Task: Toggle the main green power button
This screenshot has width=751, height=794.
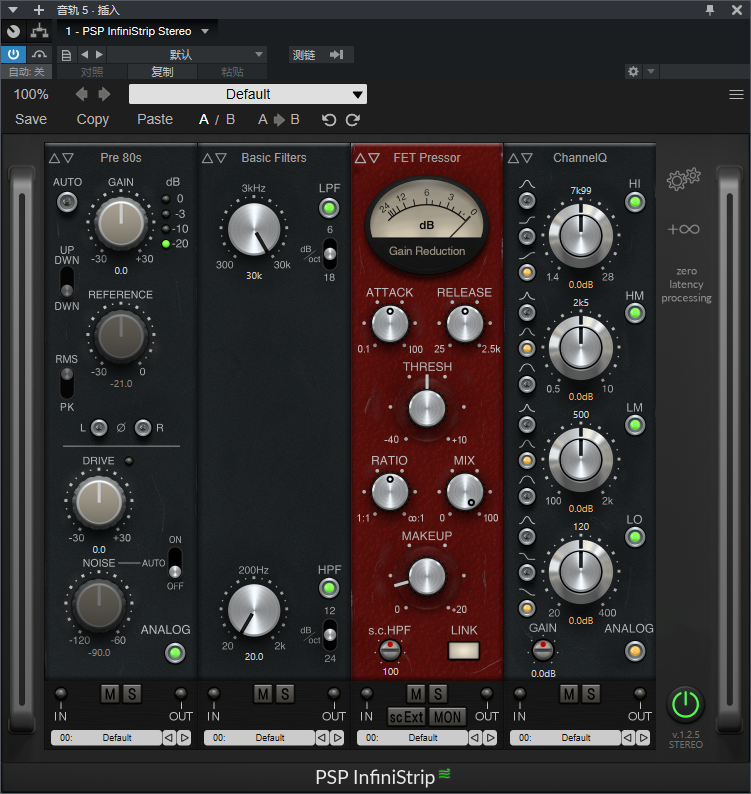Action: [x=685, y=704]
